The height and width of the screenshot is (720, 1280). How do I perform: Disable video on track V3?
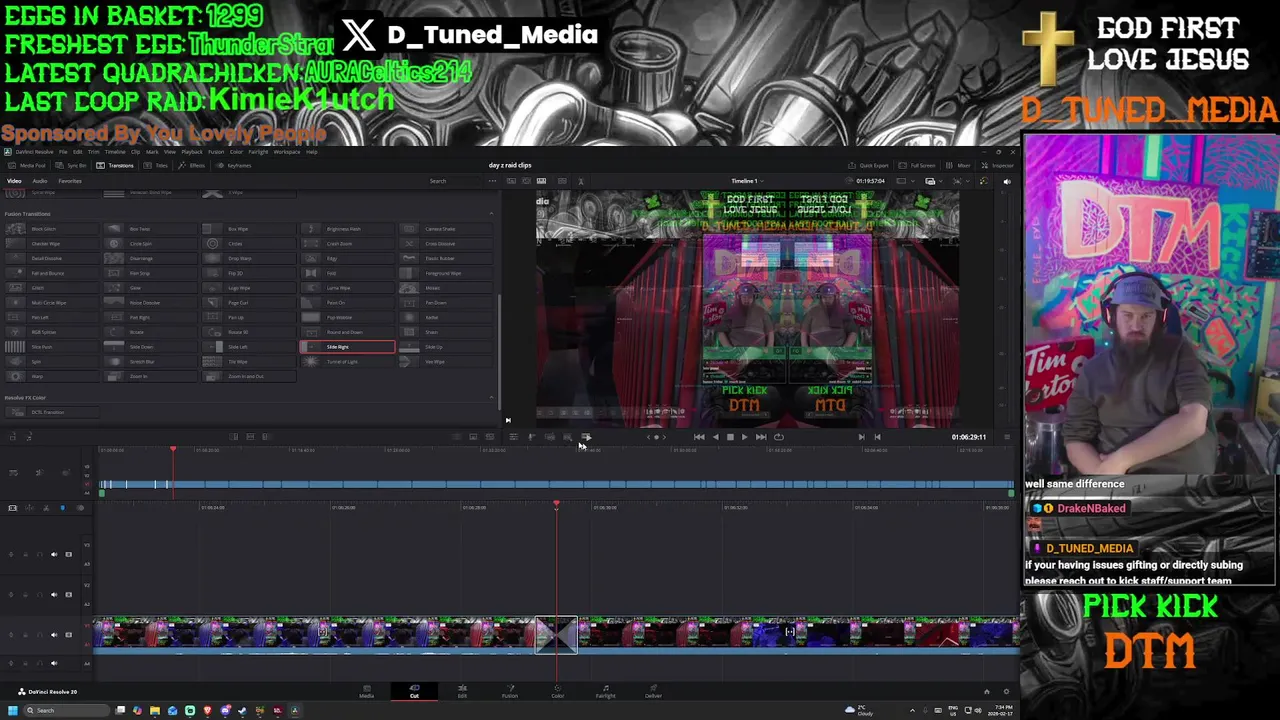pyautogui.click(x=68, y=554)
